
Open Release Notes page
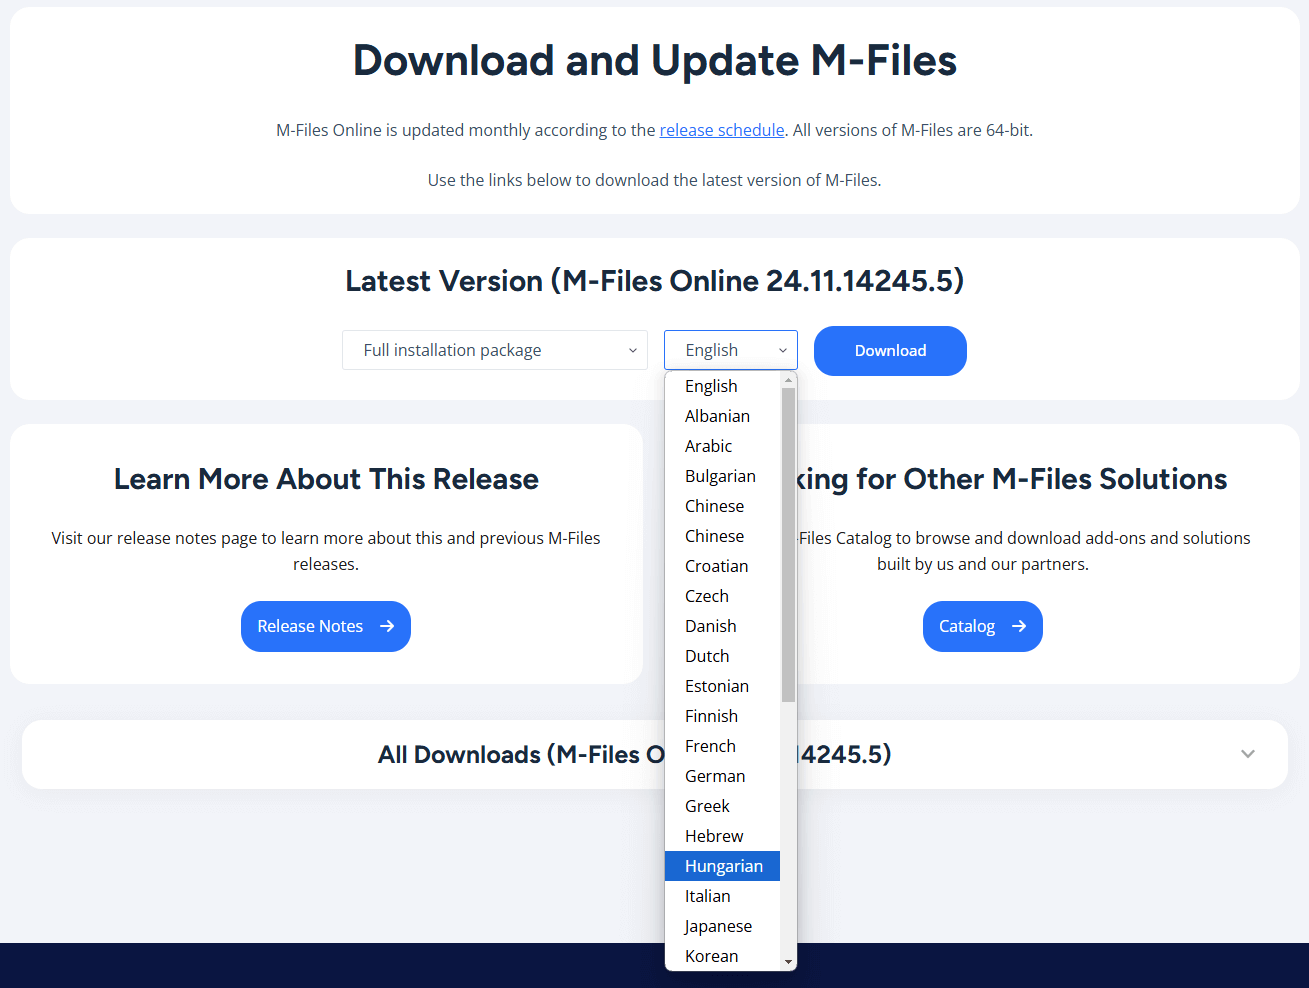pos(326,626)
